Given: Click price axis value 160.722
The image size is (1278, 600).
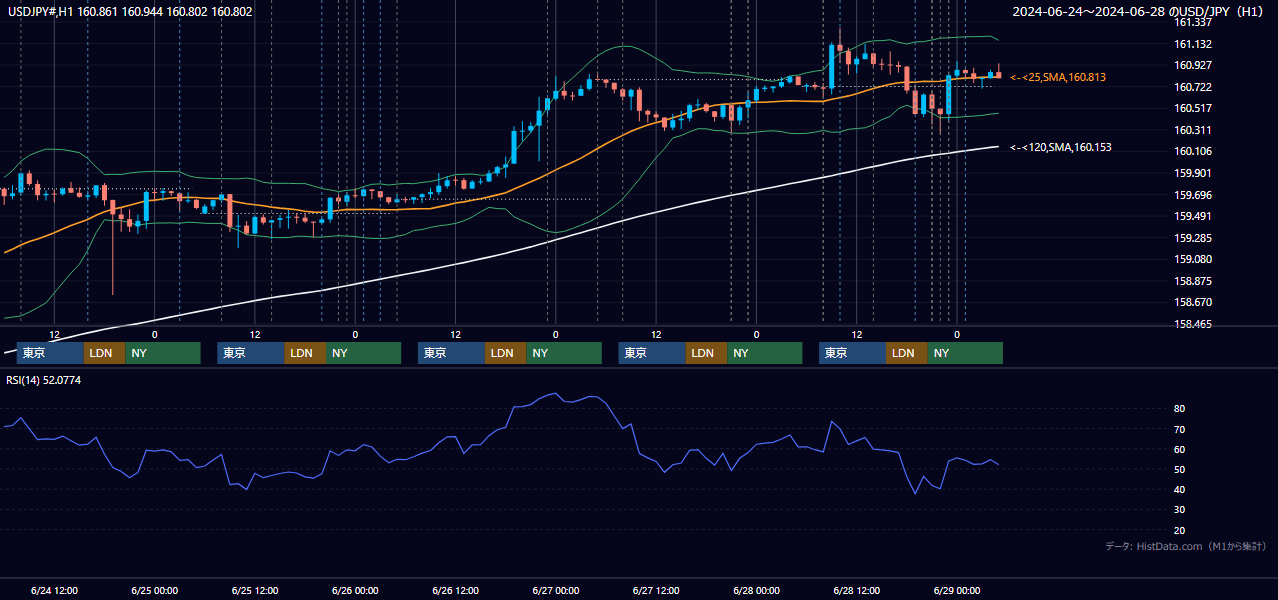Looking at the screenshot, I should [1193, 87].
